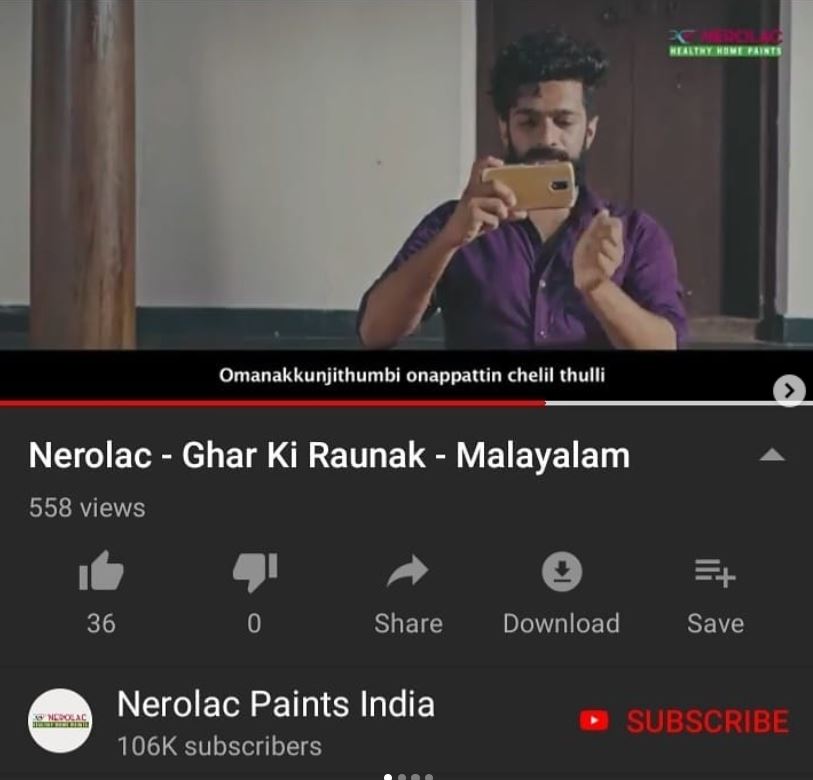Image resolution: width=813 pixels, height=780 pixels.
Task: Open the Nerolac Paints India channel name
Action: [x=276, y=704]
